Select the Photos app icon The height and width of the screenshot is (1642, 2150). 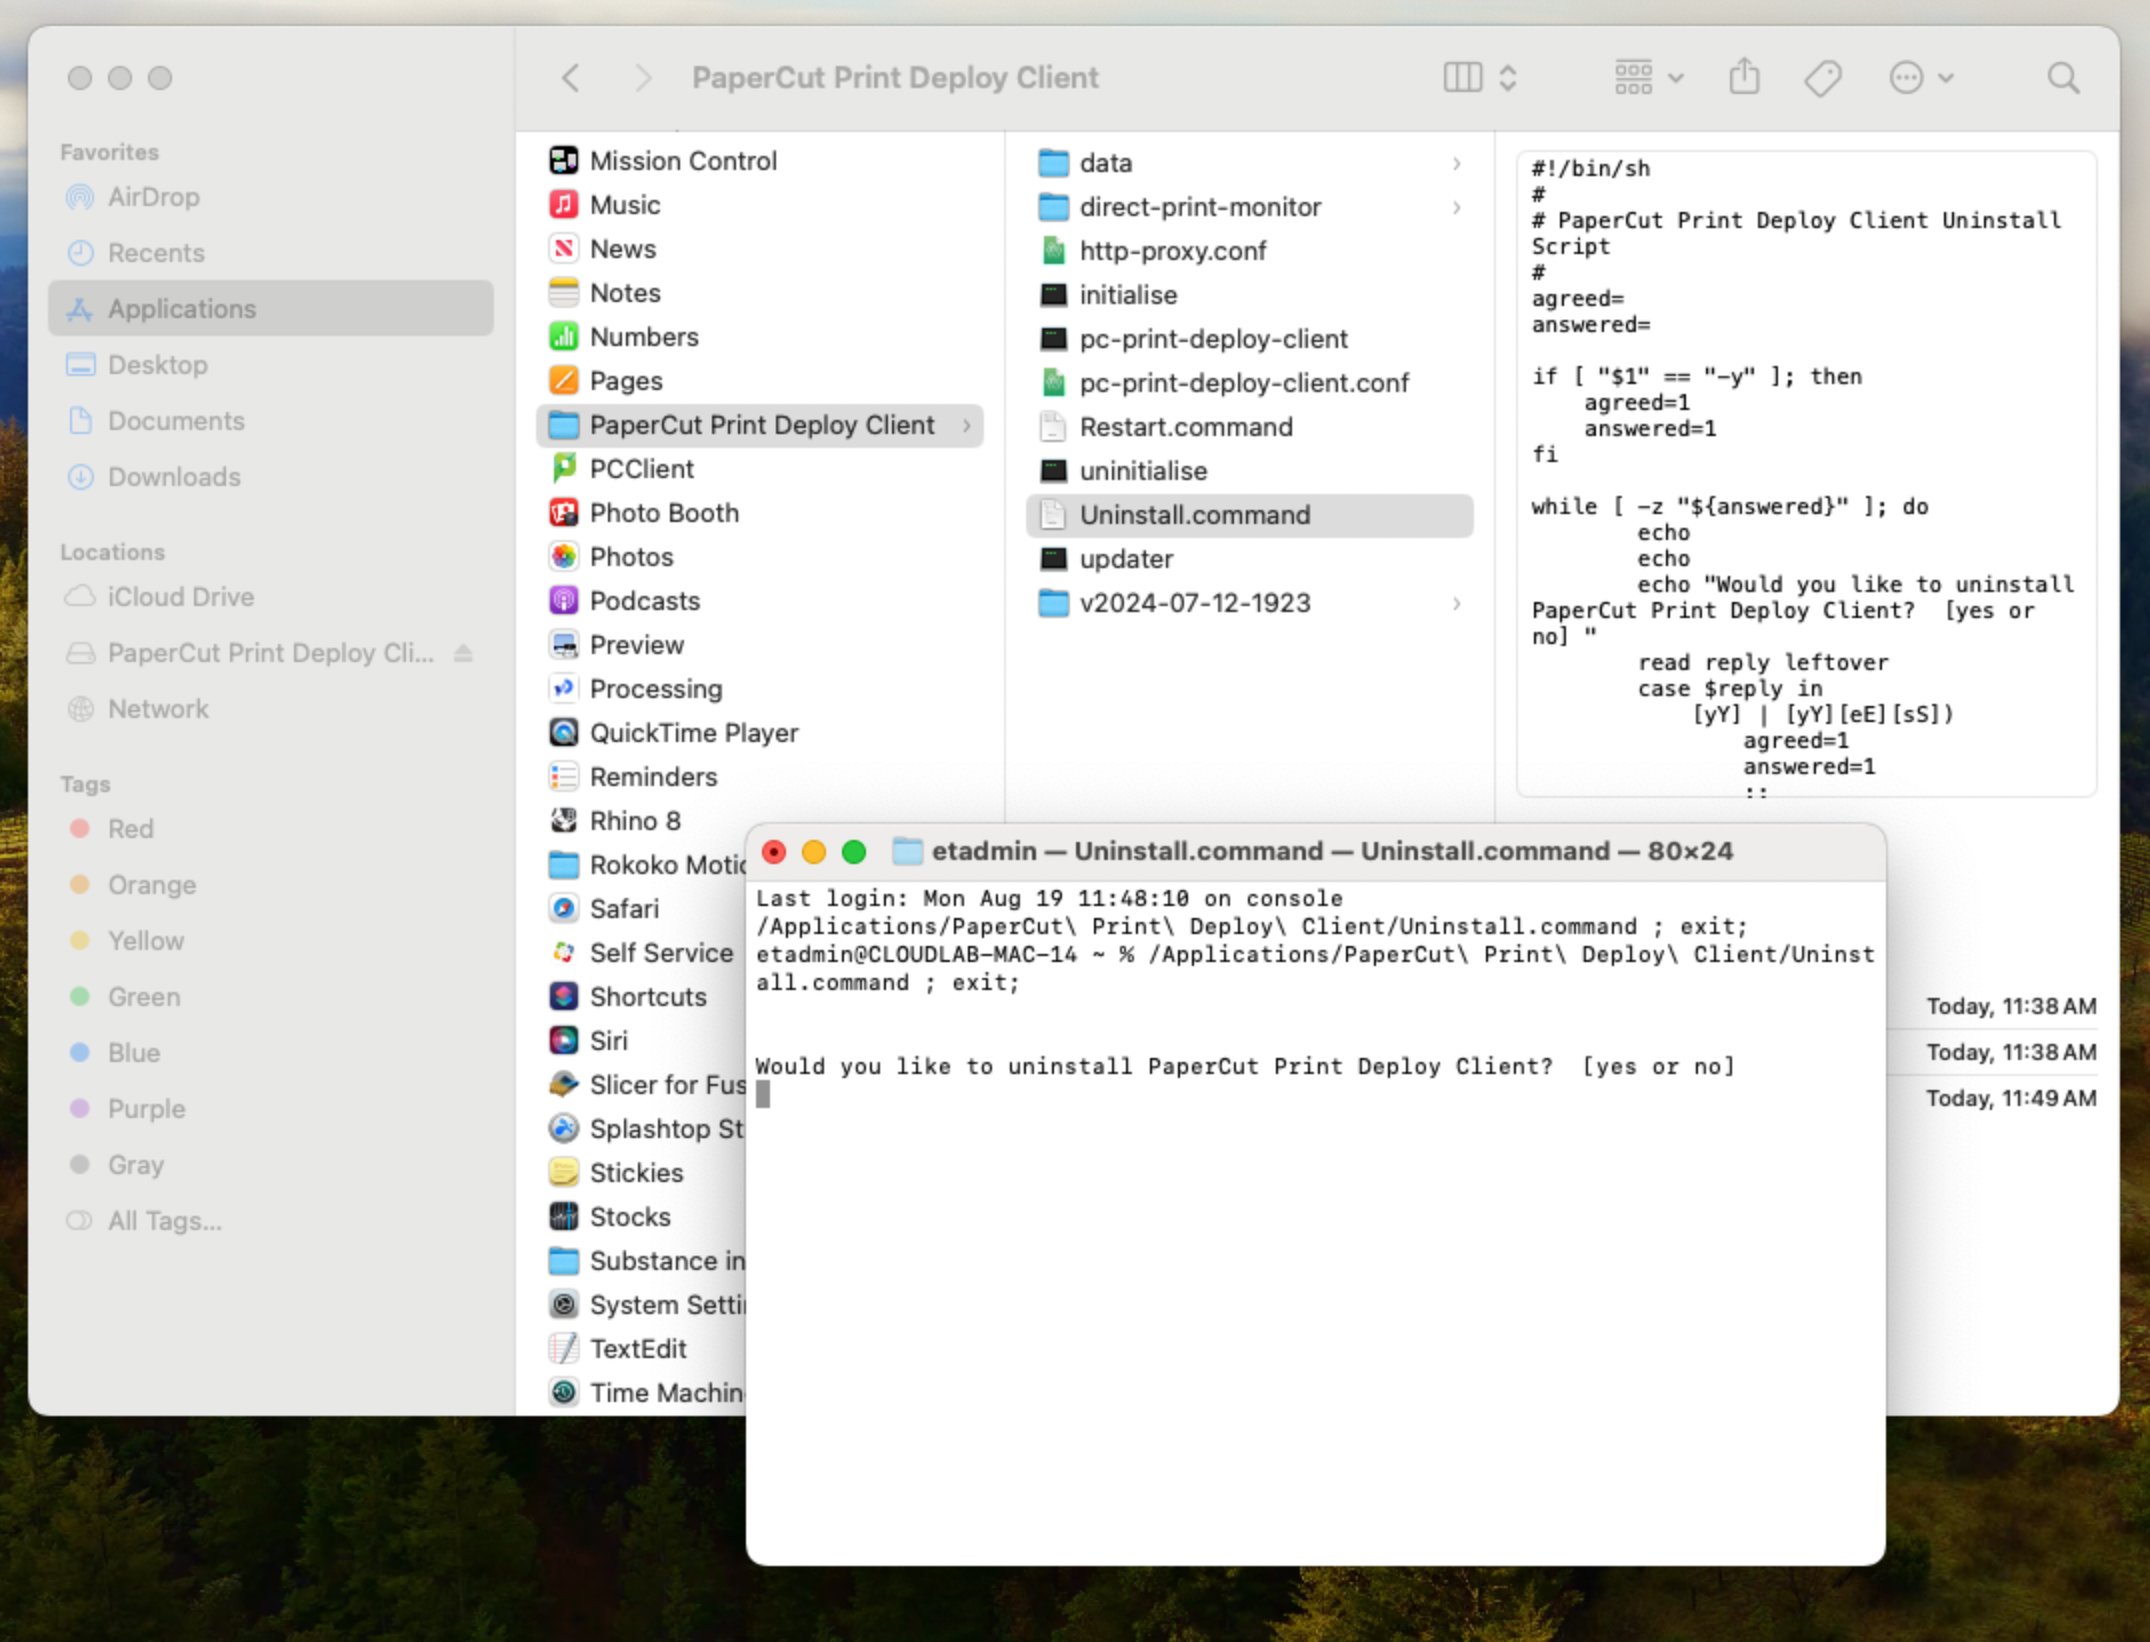pyautogui.click(x=564, y=556)
